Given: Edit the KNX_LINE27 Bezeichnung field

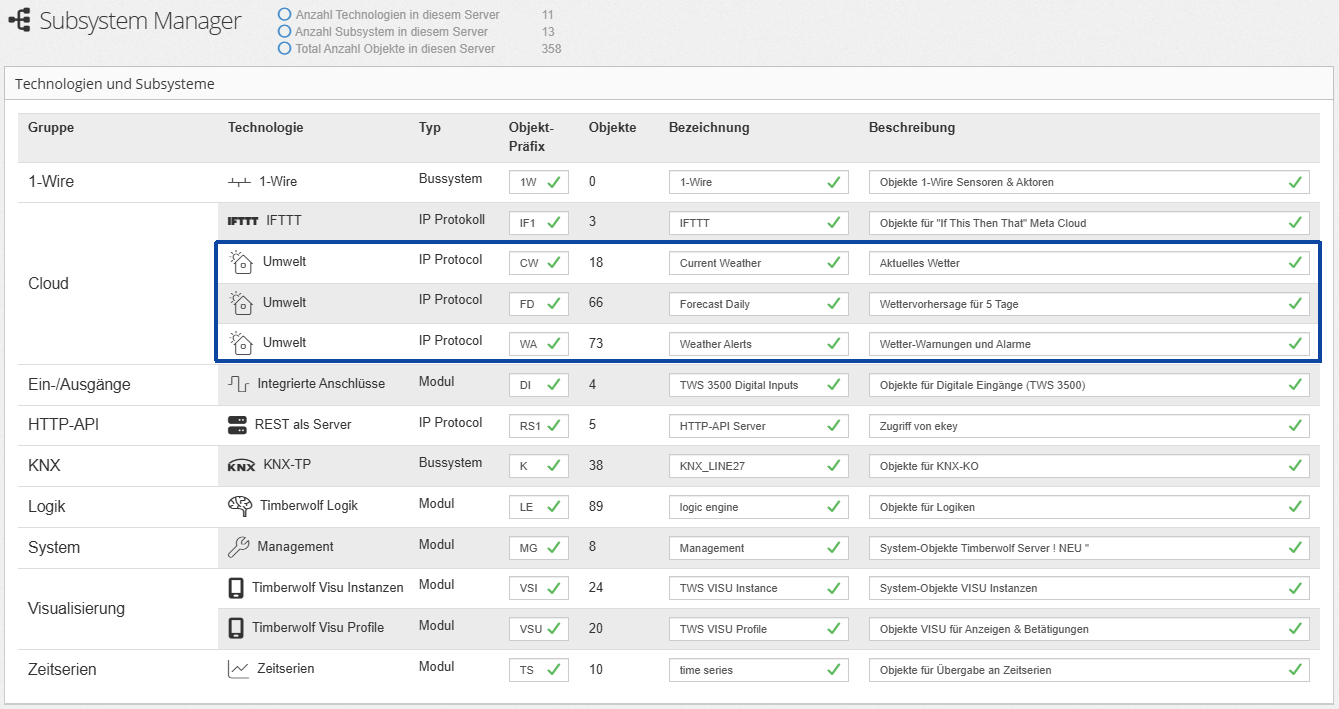Looking at the screenshot, I should [748, 466].
